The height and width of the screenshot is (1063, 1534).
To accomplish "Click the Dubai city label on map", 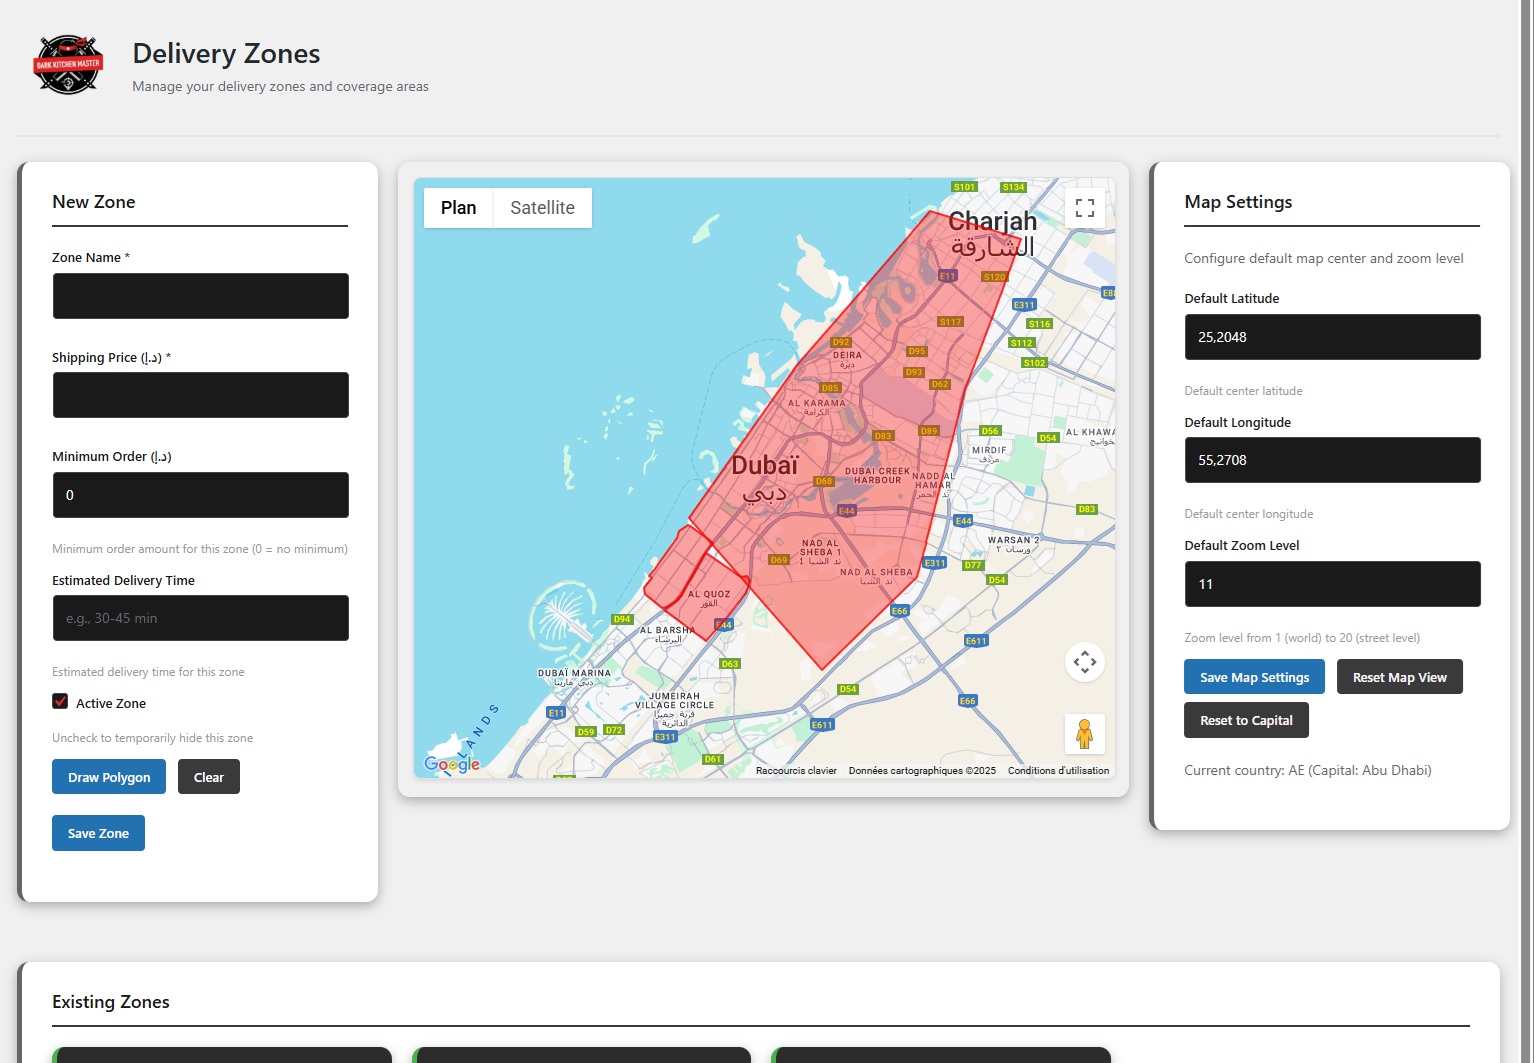I will point(765,466).
